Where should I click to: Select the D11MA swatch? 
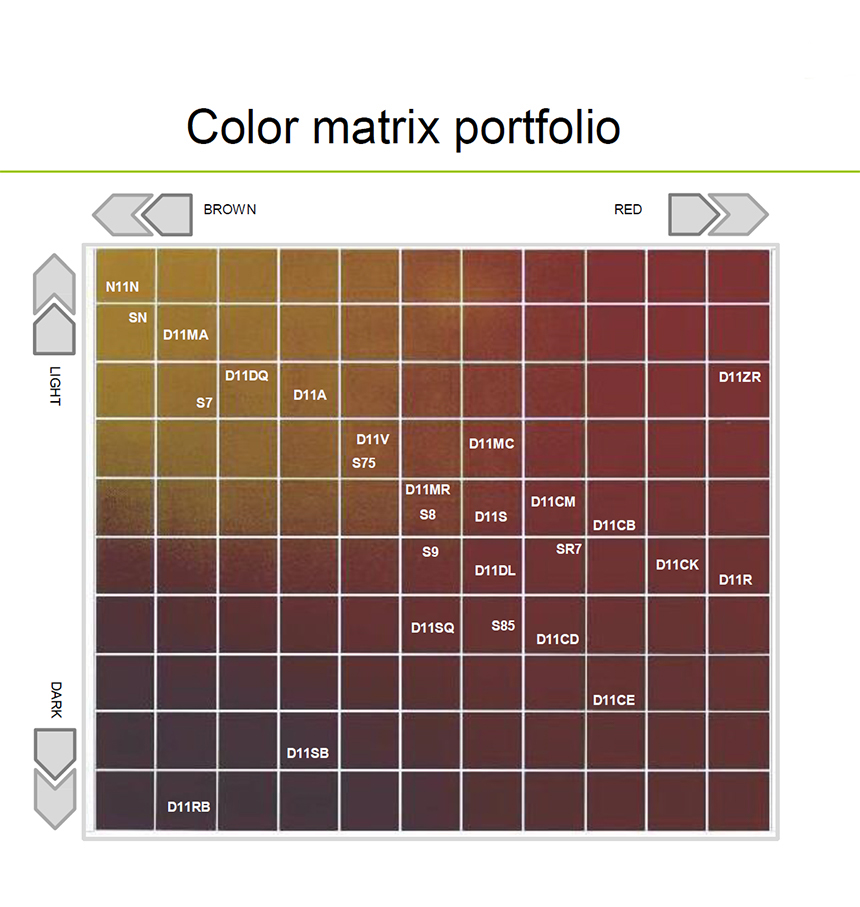187,333
